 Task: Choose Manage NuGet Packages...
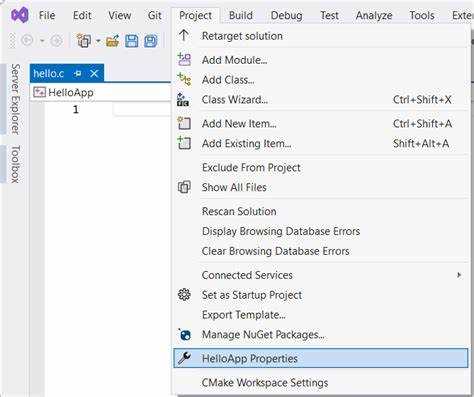(x=321, y=335)
